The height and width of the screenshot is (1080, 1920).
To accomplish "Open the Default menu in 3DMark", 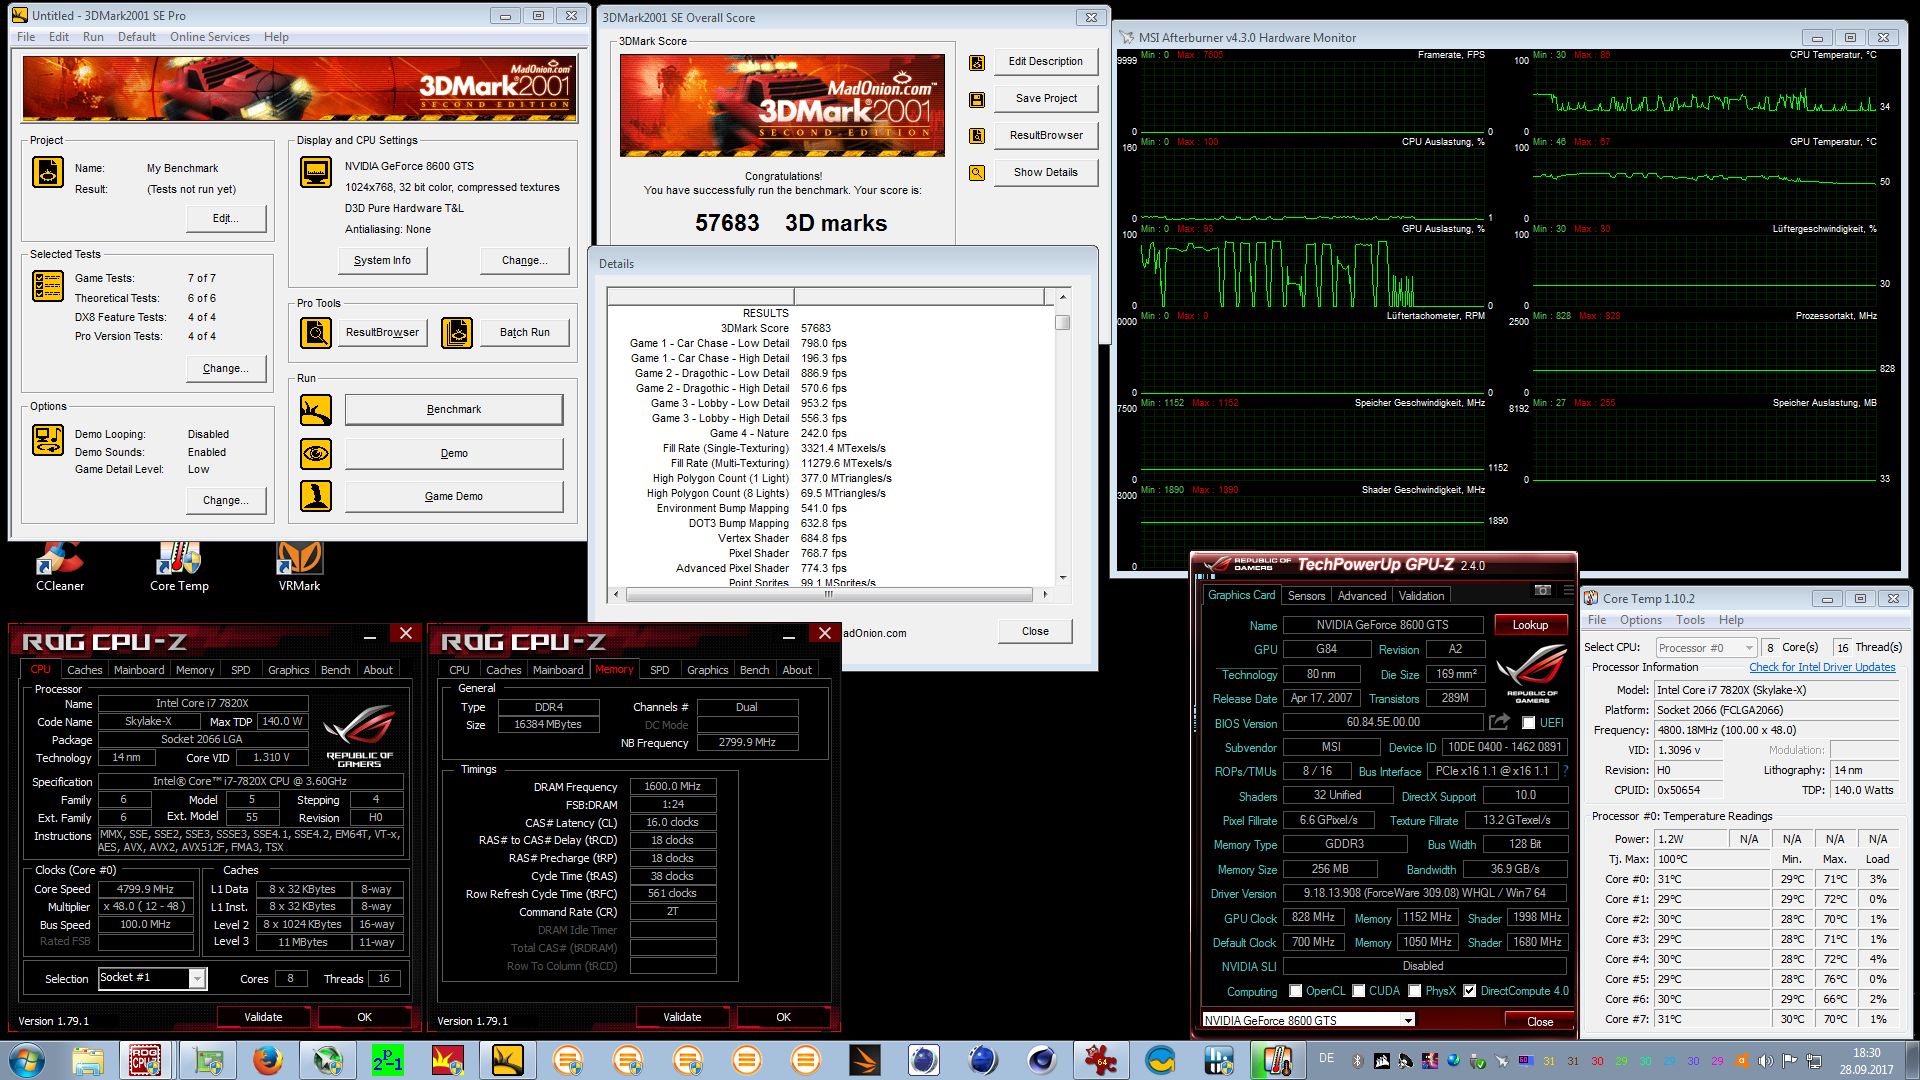I will [137, 37].
